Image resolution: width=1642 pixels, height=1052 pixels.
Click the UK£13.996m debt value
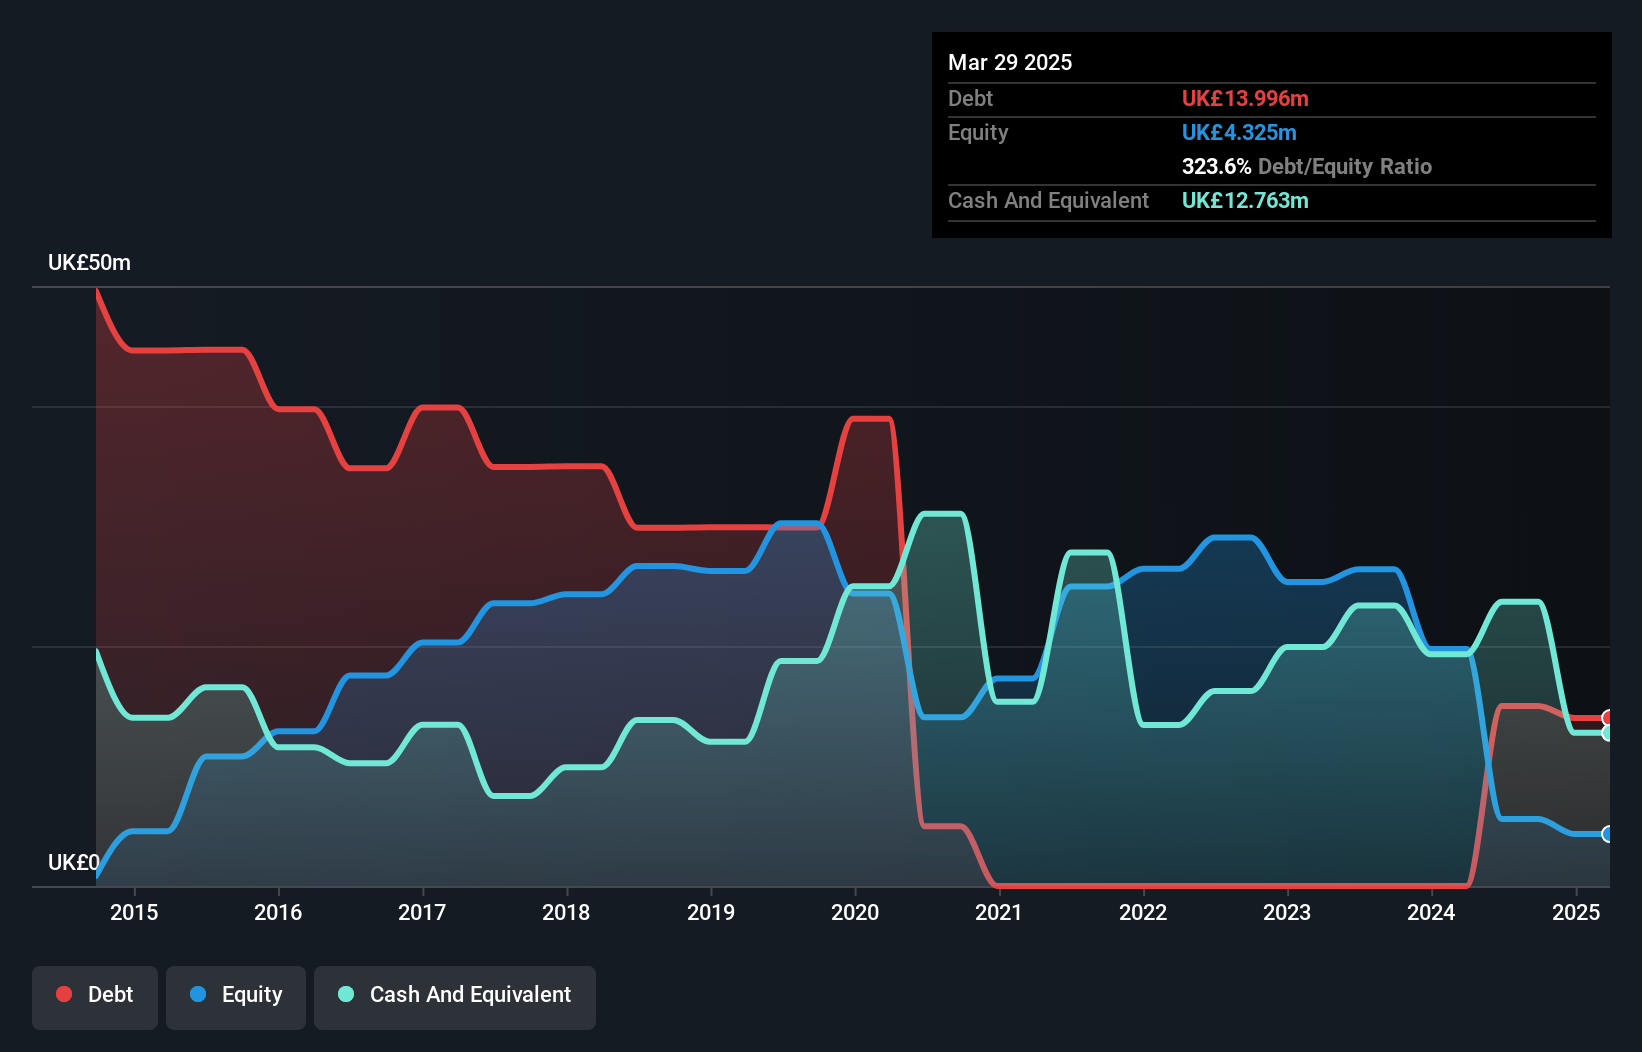tap(1245, 98)
